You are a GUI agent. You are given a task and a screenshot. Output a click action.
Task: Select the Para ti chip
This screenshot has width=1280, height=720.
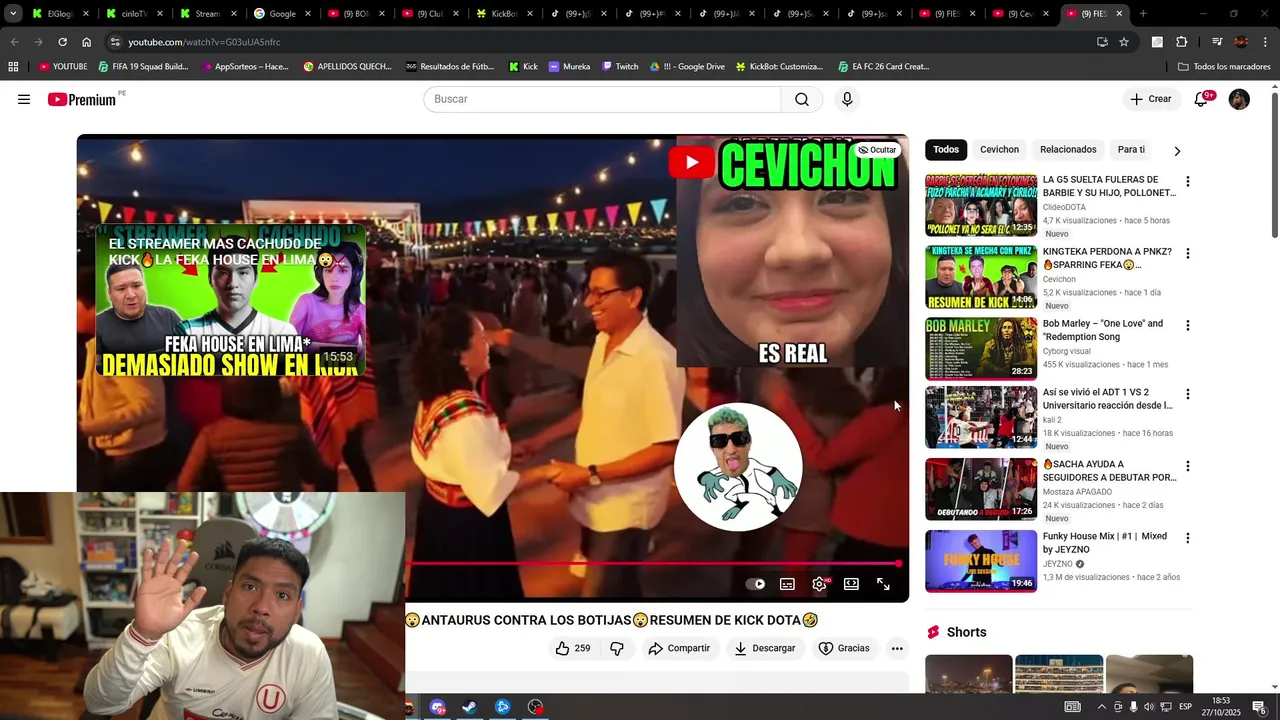pos(1131,150)
